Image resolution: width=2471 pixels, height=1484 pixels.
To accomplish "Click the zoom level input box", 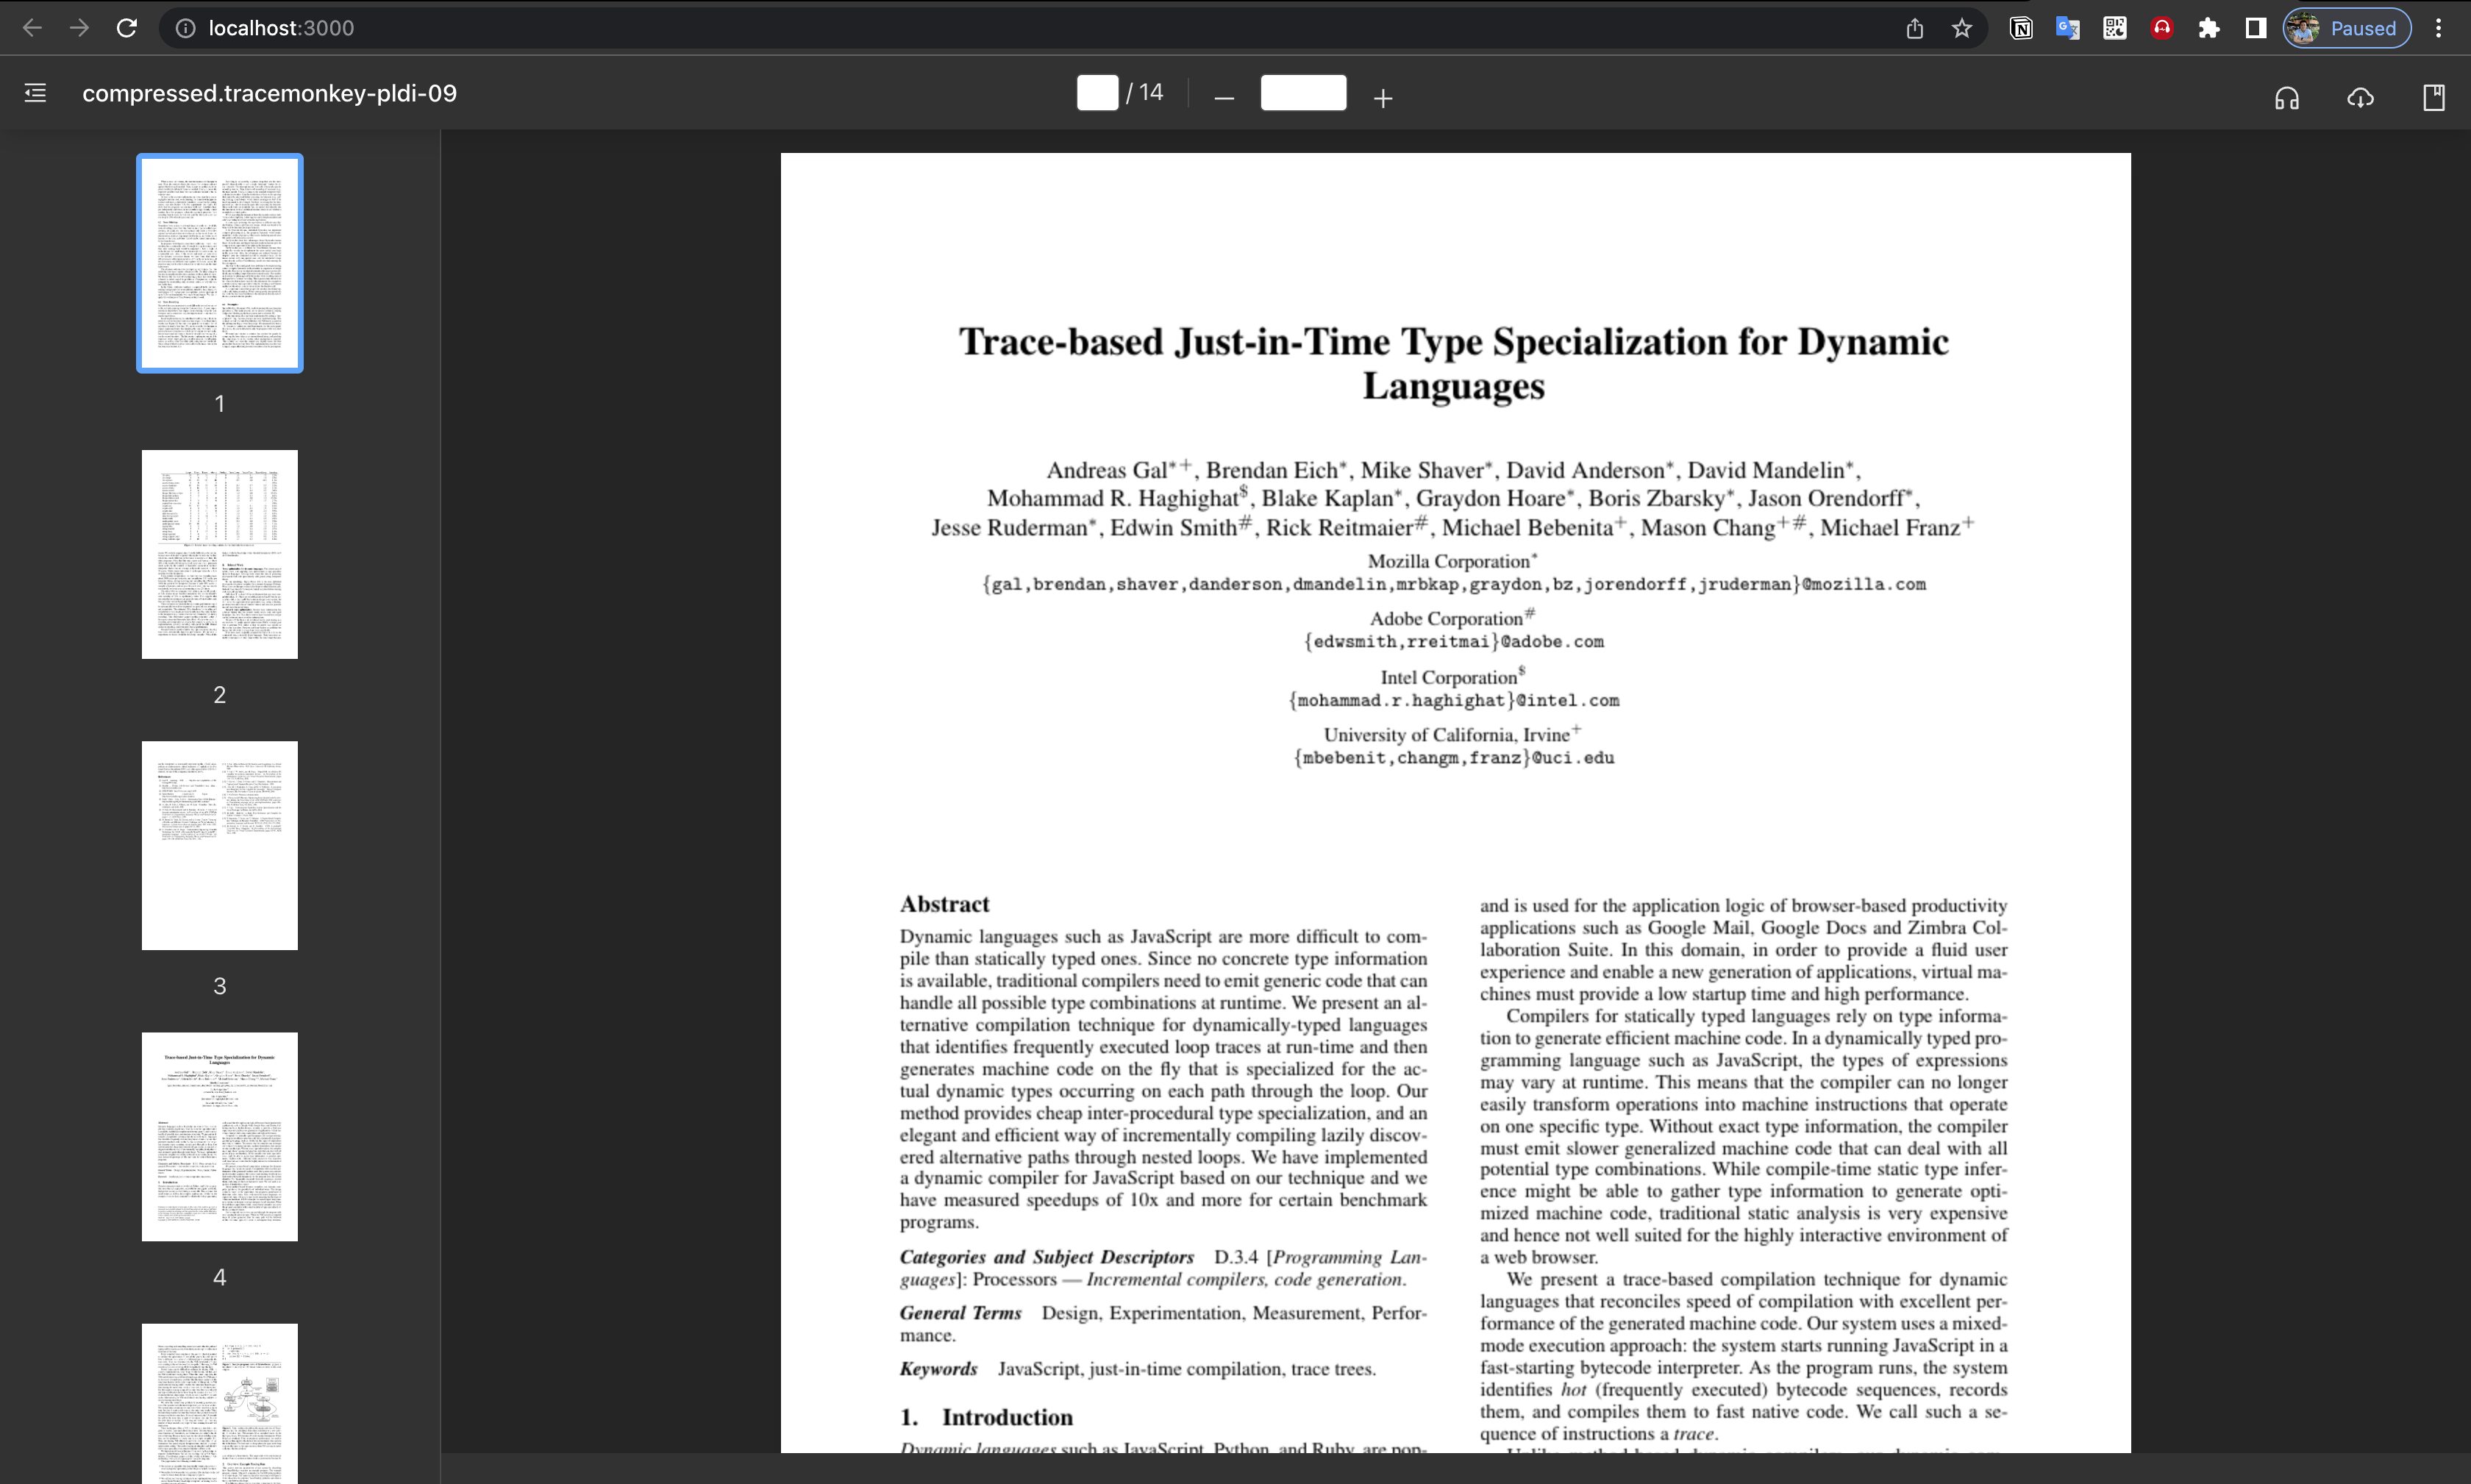I will pos(1303,93).
